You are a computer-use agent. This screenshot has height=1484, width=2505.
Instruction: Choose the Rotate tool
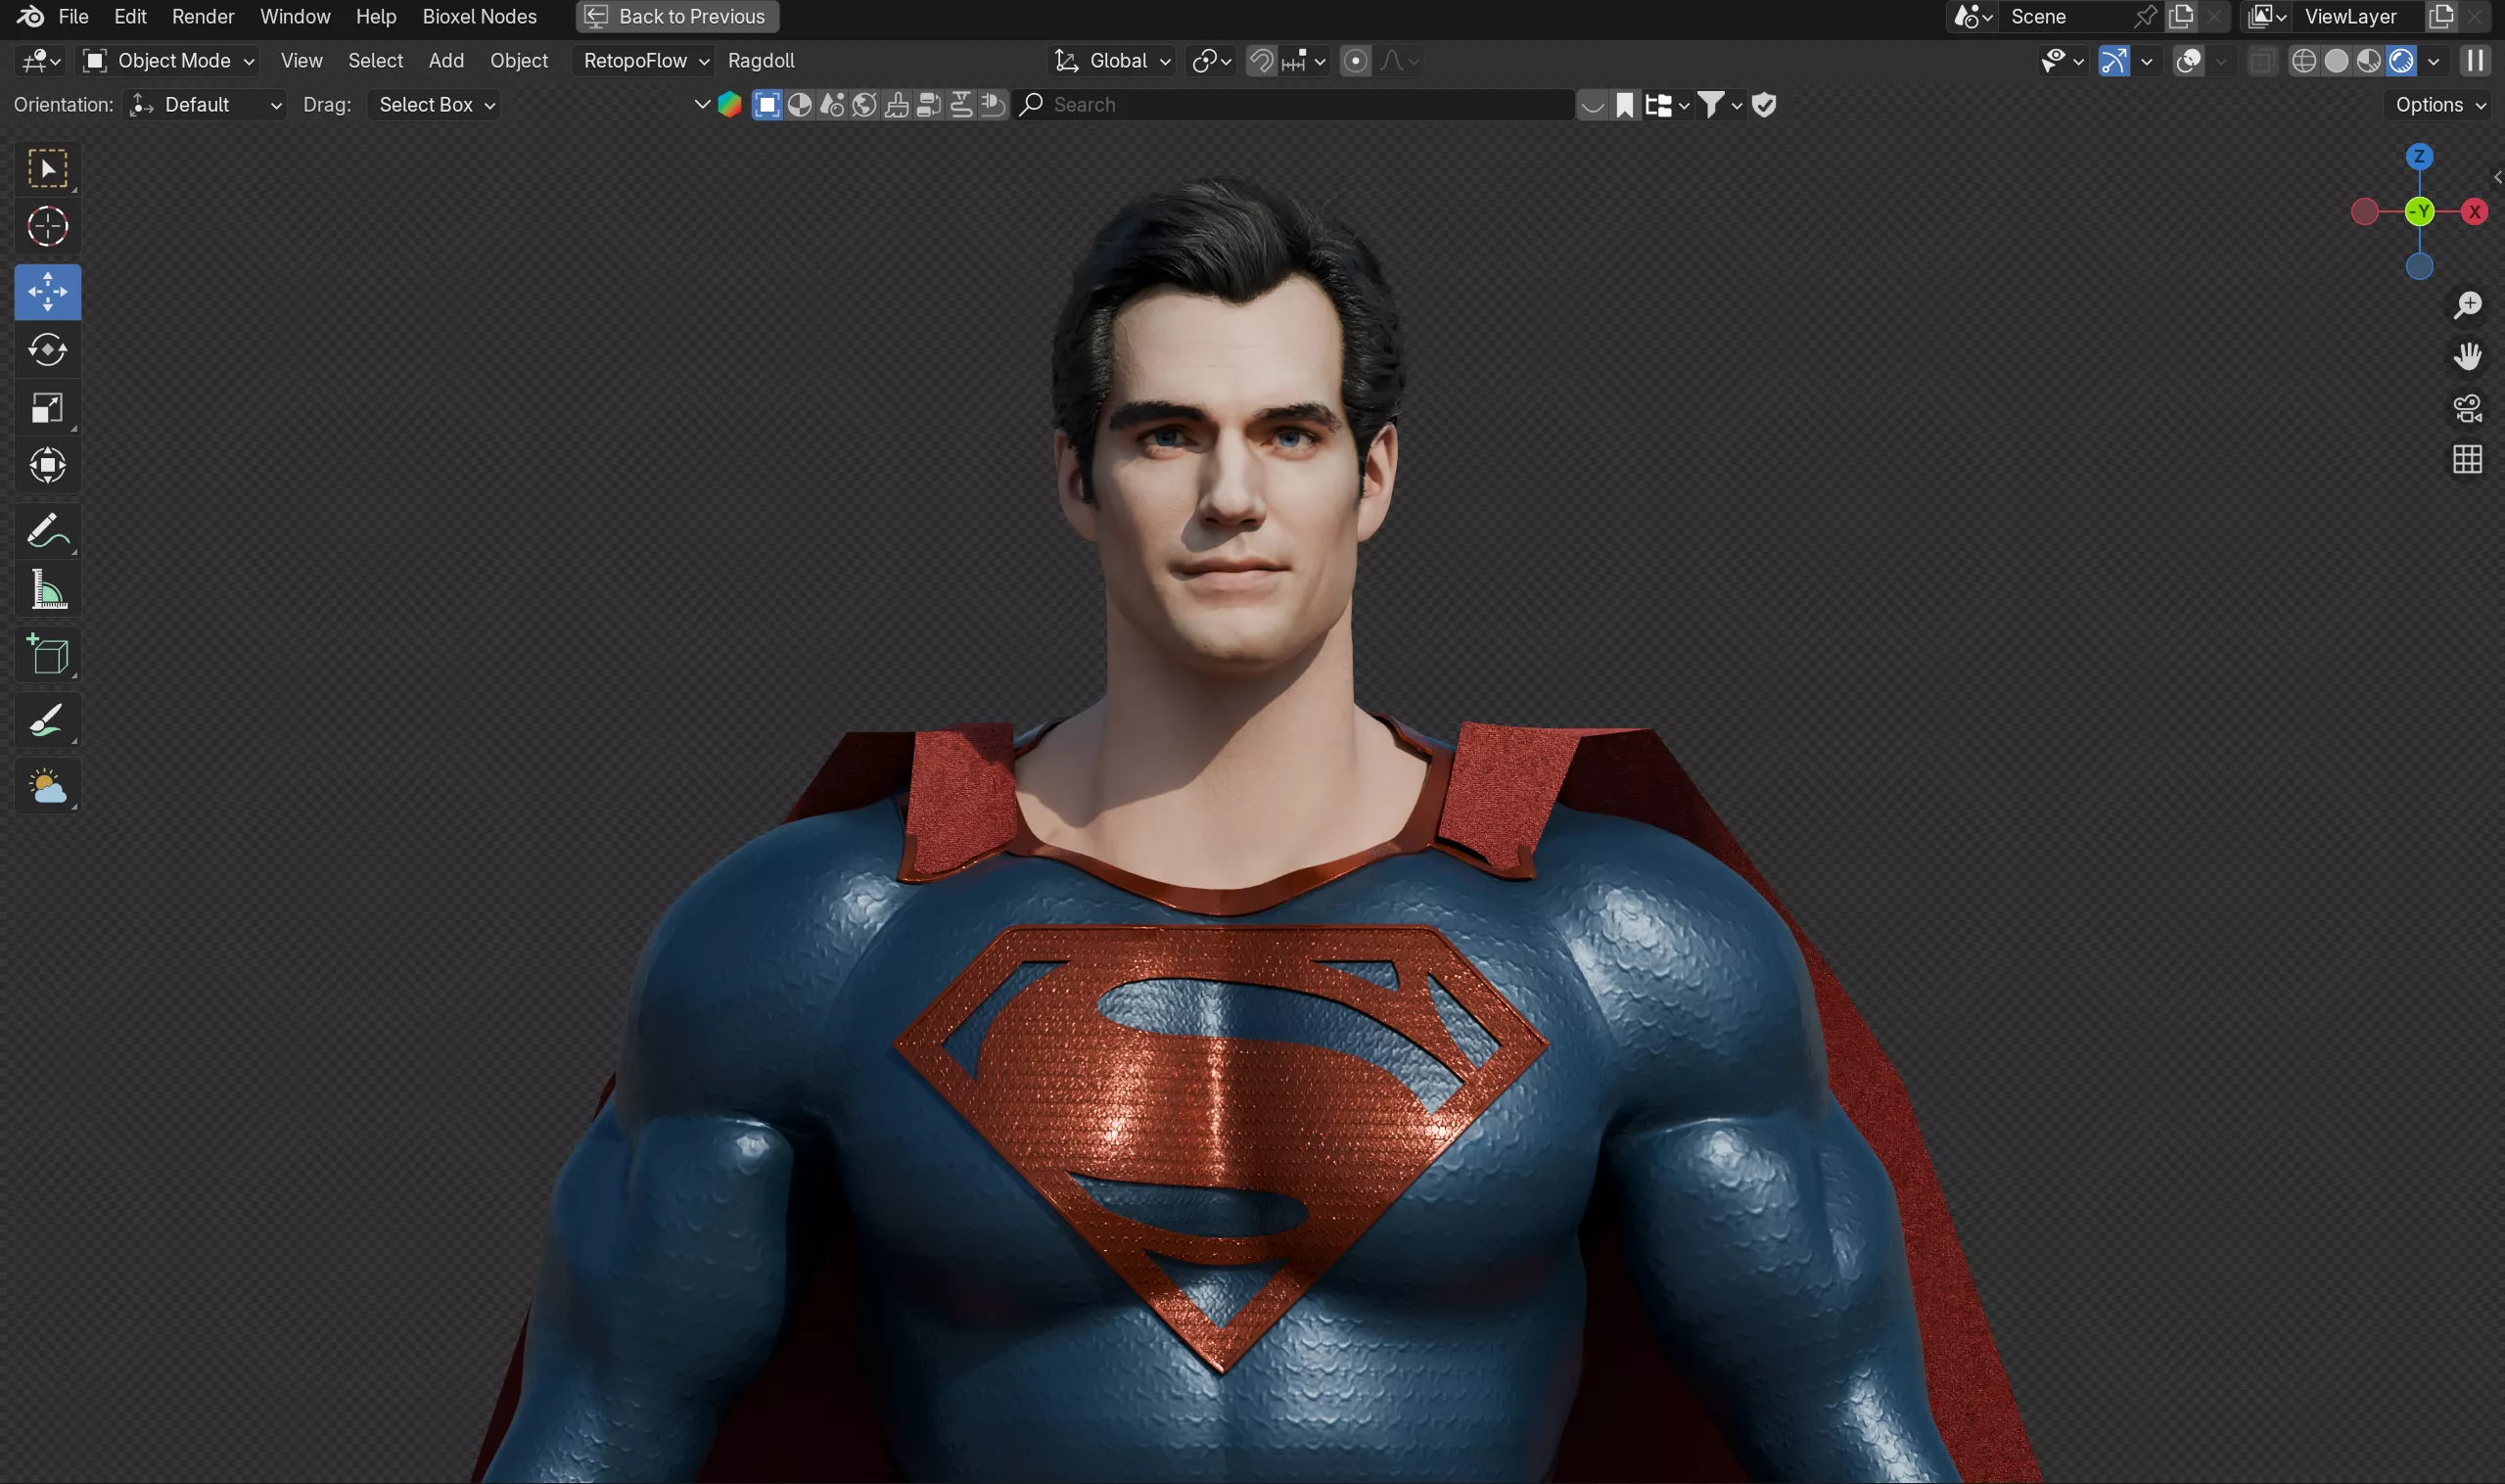click(47, 350)
